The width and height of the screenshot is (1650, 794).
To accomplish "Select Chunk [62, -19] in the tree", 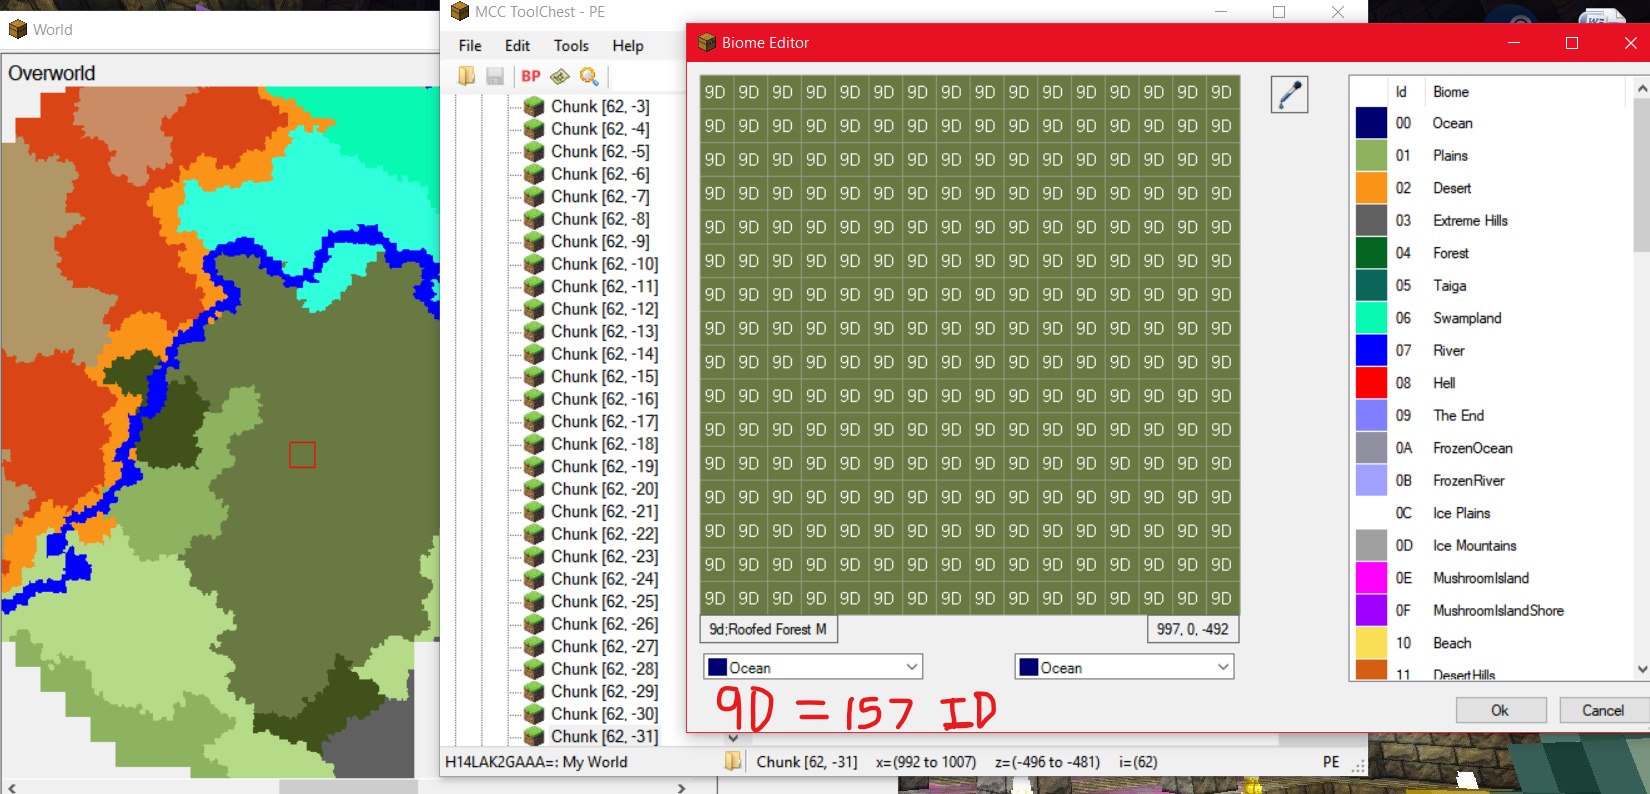I will [x=605, y=466].
